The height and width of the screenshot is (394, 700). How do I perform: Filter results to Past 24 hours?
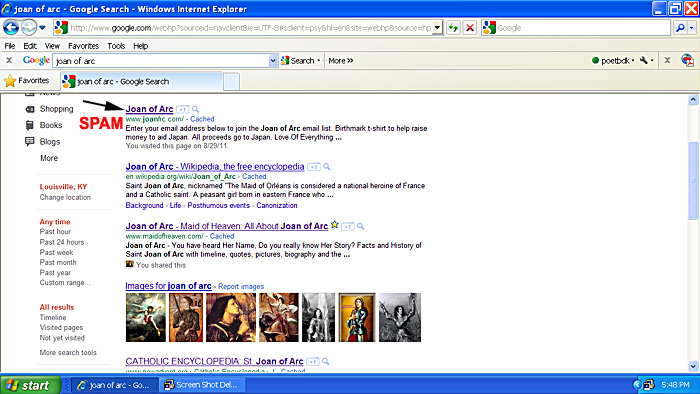pos(62,242)
